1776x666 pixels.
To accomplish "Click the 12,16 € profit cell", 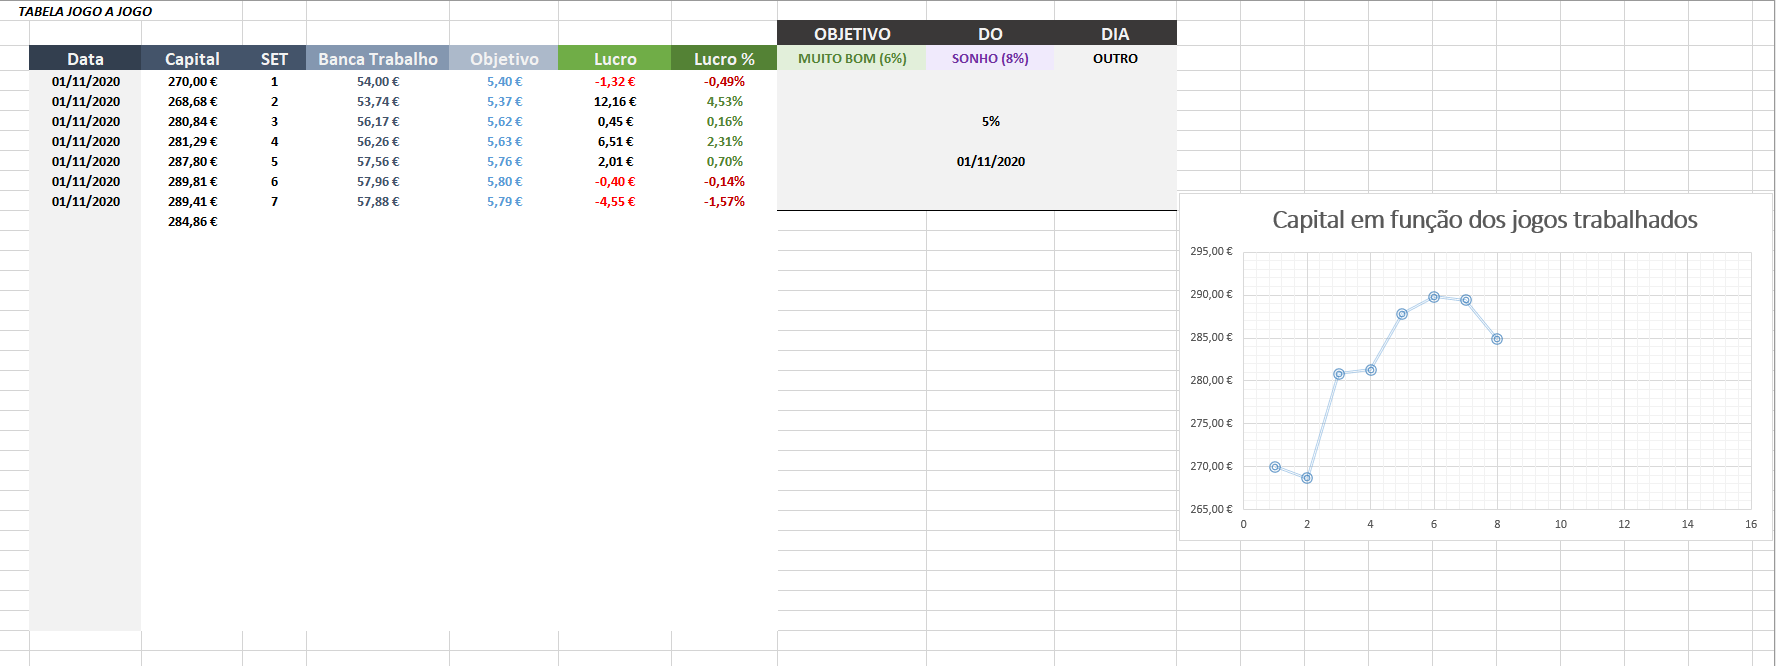I will point(615,101).
